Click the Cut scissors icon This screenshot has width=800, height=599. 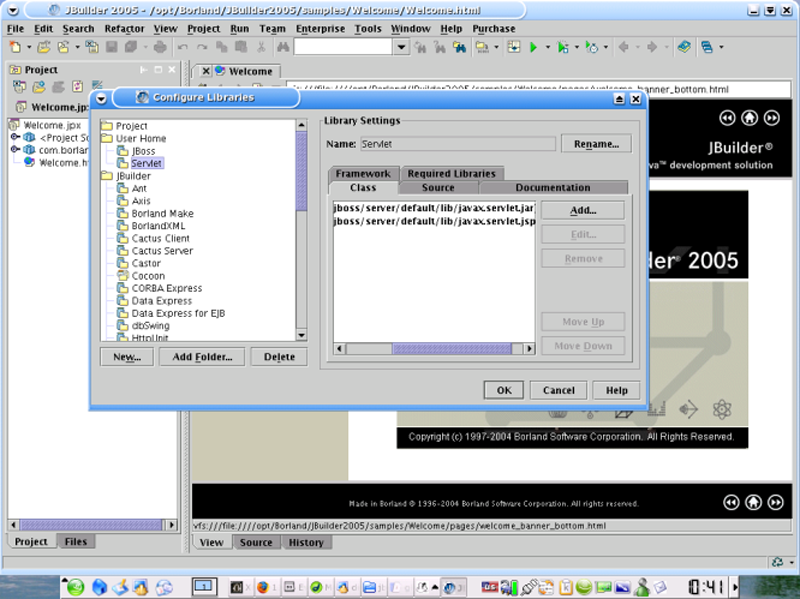[x=261, y=47]
